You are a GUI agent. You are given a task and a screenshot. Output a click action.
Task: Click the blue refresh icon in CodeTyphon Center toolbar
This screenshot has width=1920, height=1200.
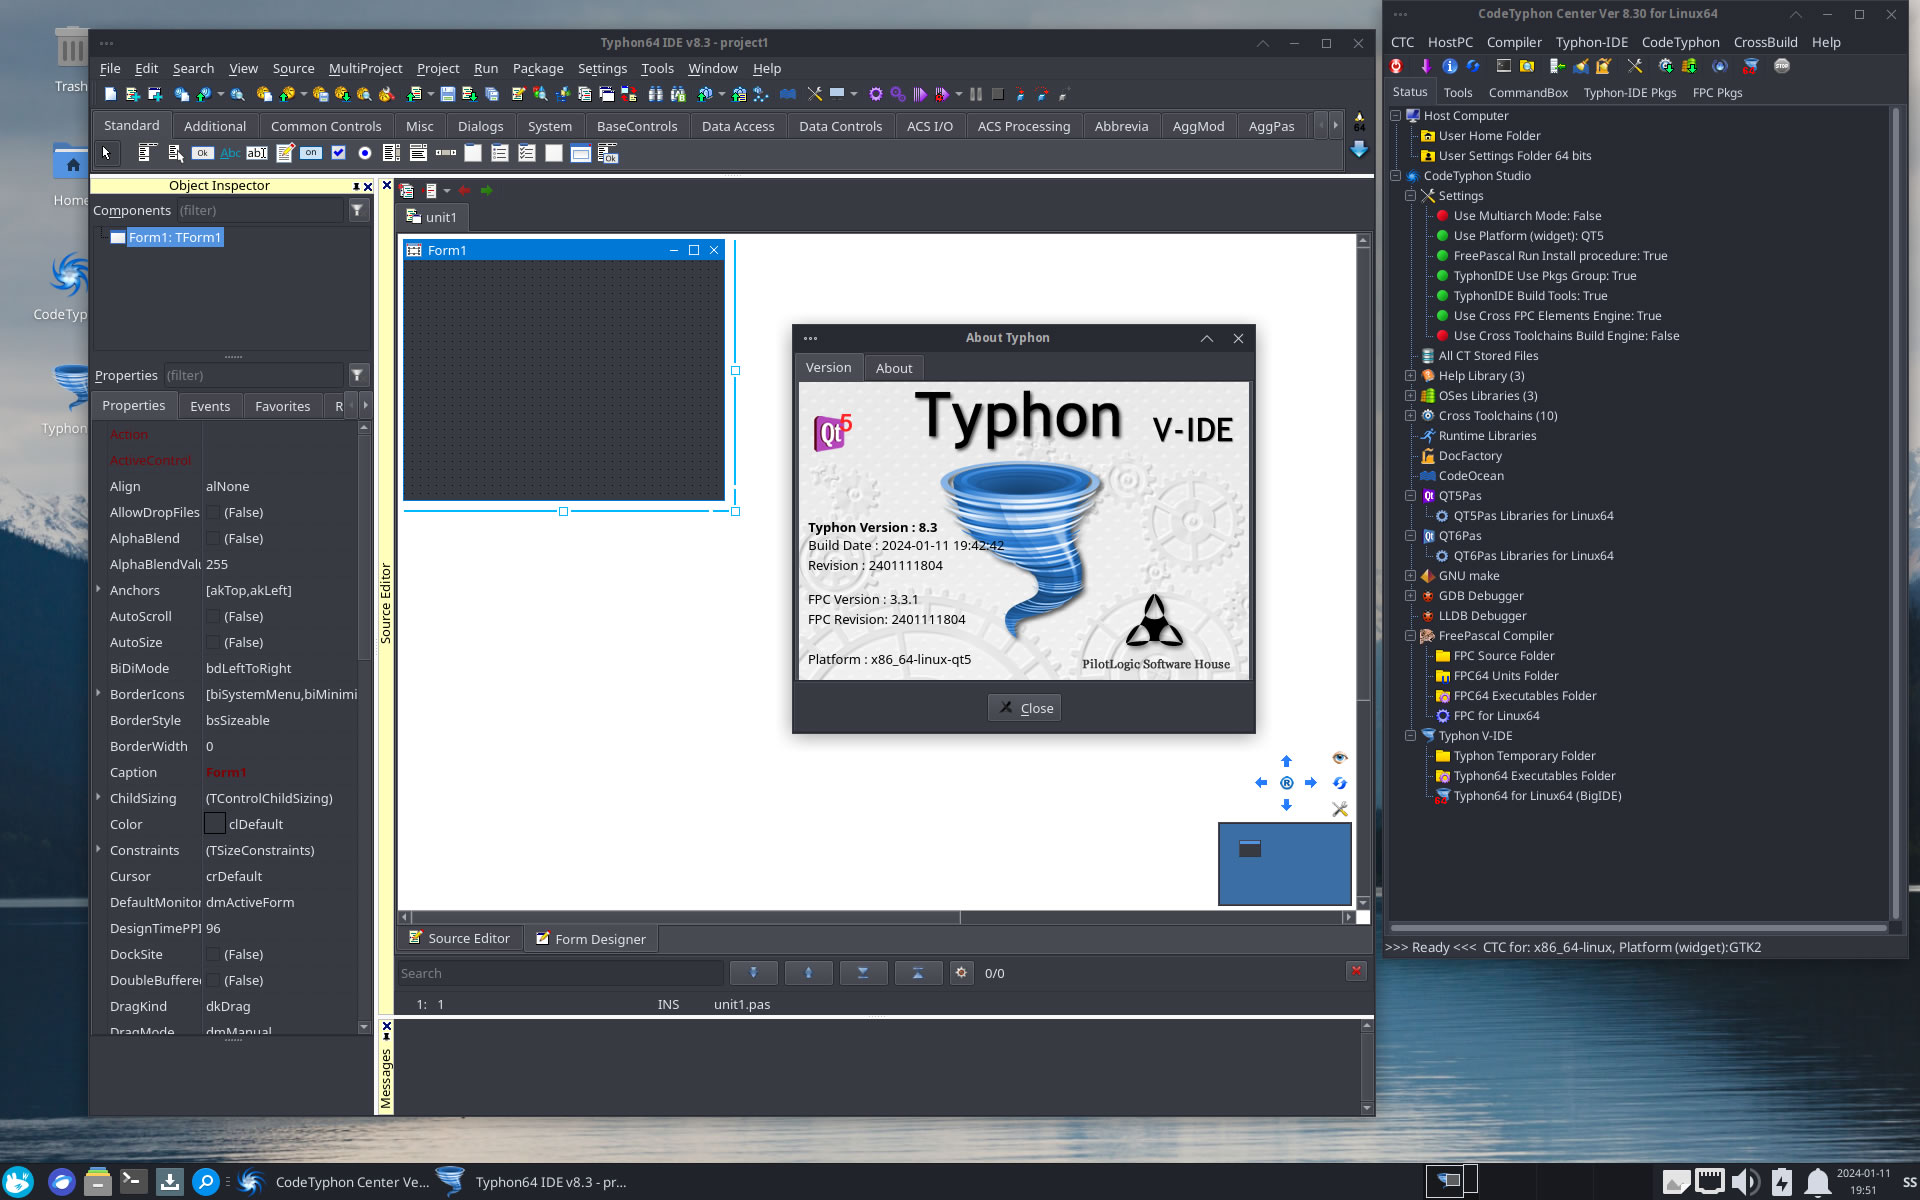click(x=1474, y=66)
